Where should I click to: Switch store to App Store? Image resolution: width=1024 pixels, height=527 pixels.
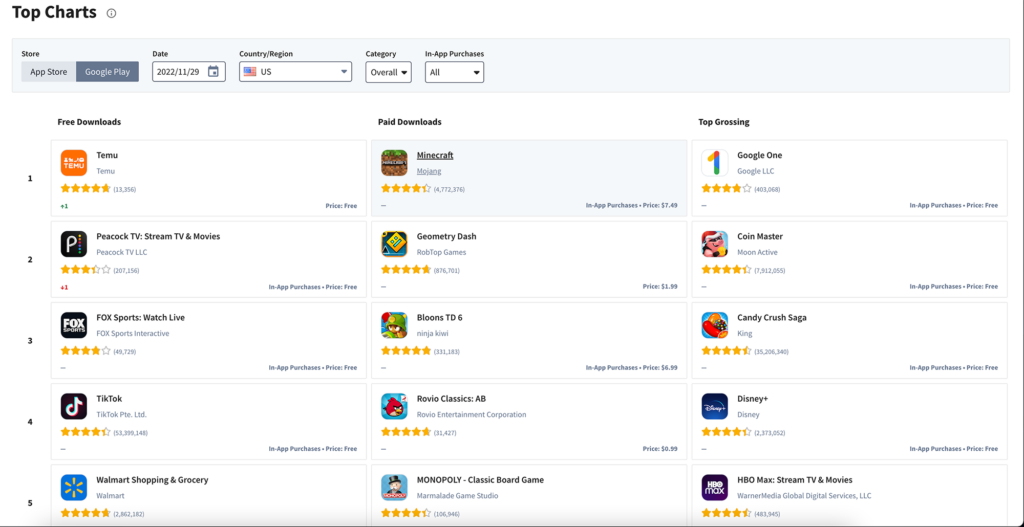[x=49, y=72]
